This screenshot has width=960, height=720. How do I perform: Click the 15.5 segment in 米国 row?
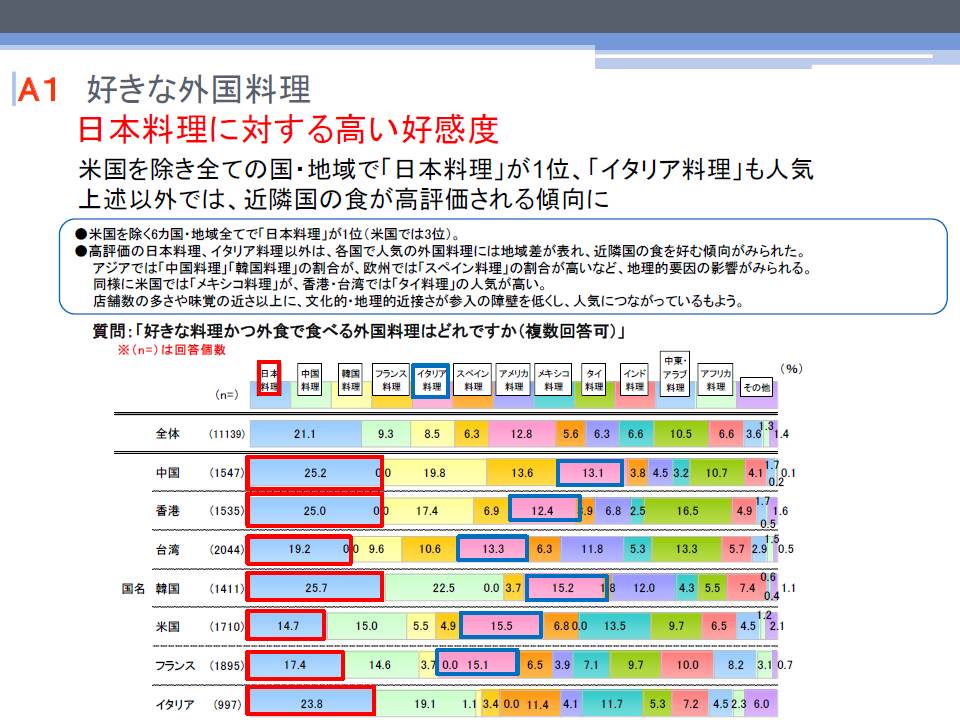tap(501, 626)
